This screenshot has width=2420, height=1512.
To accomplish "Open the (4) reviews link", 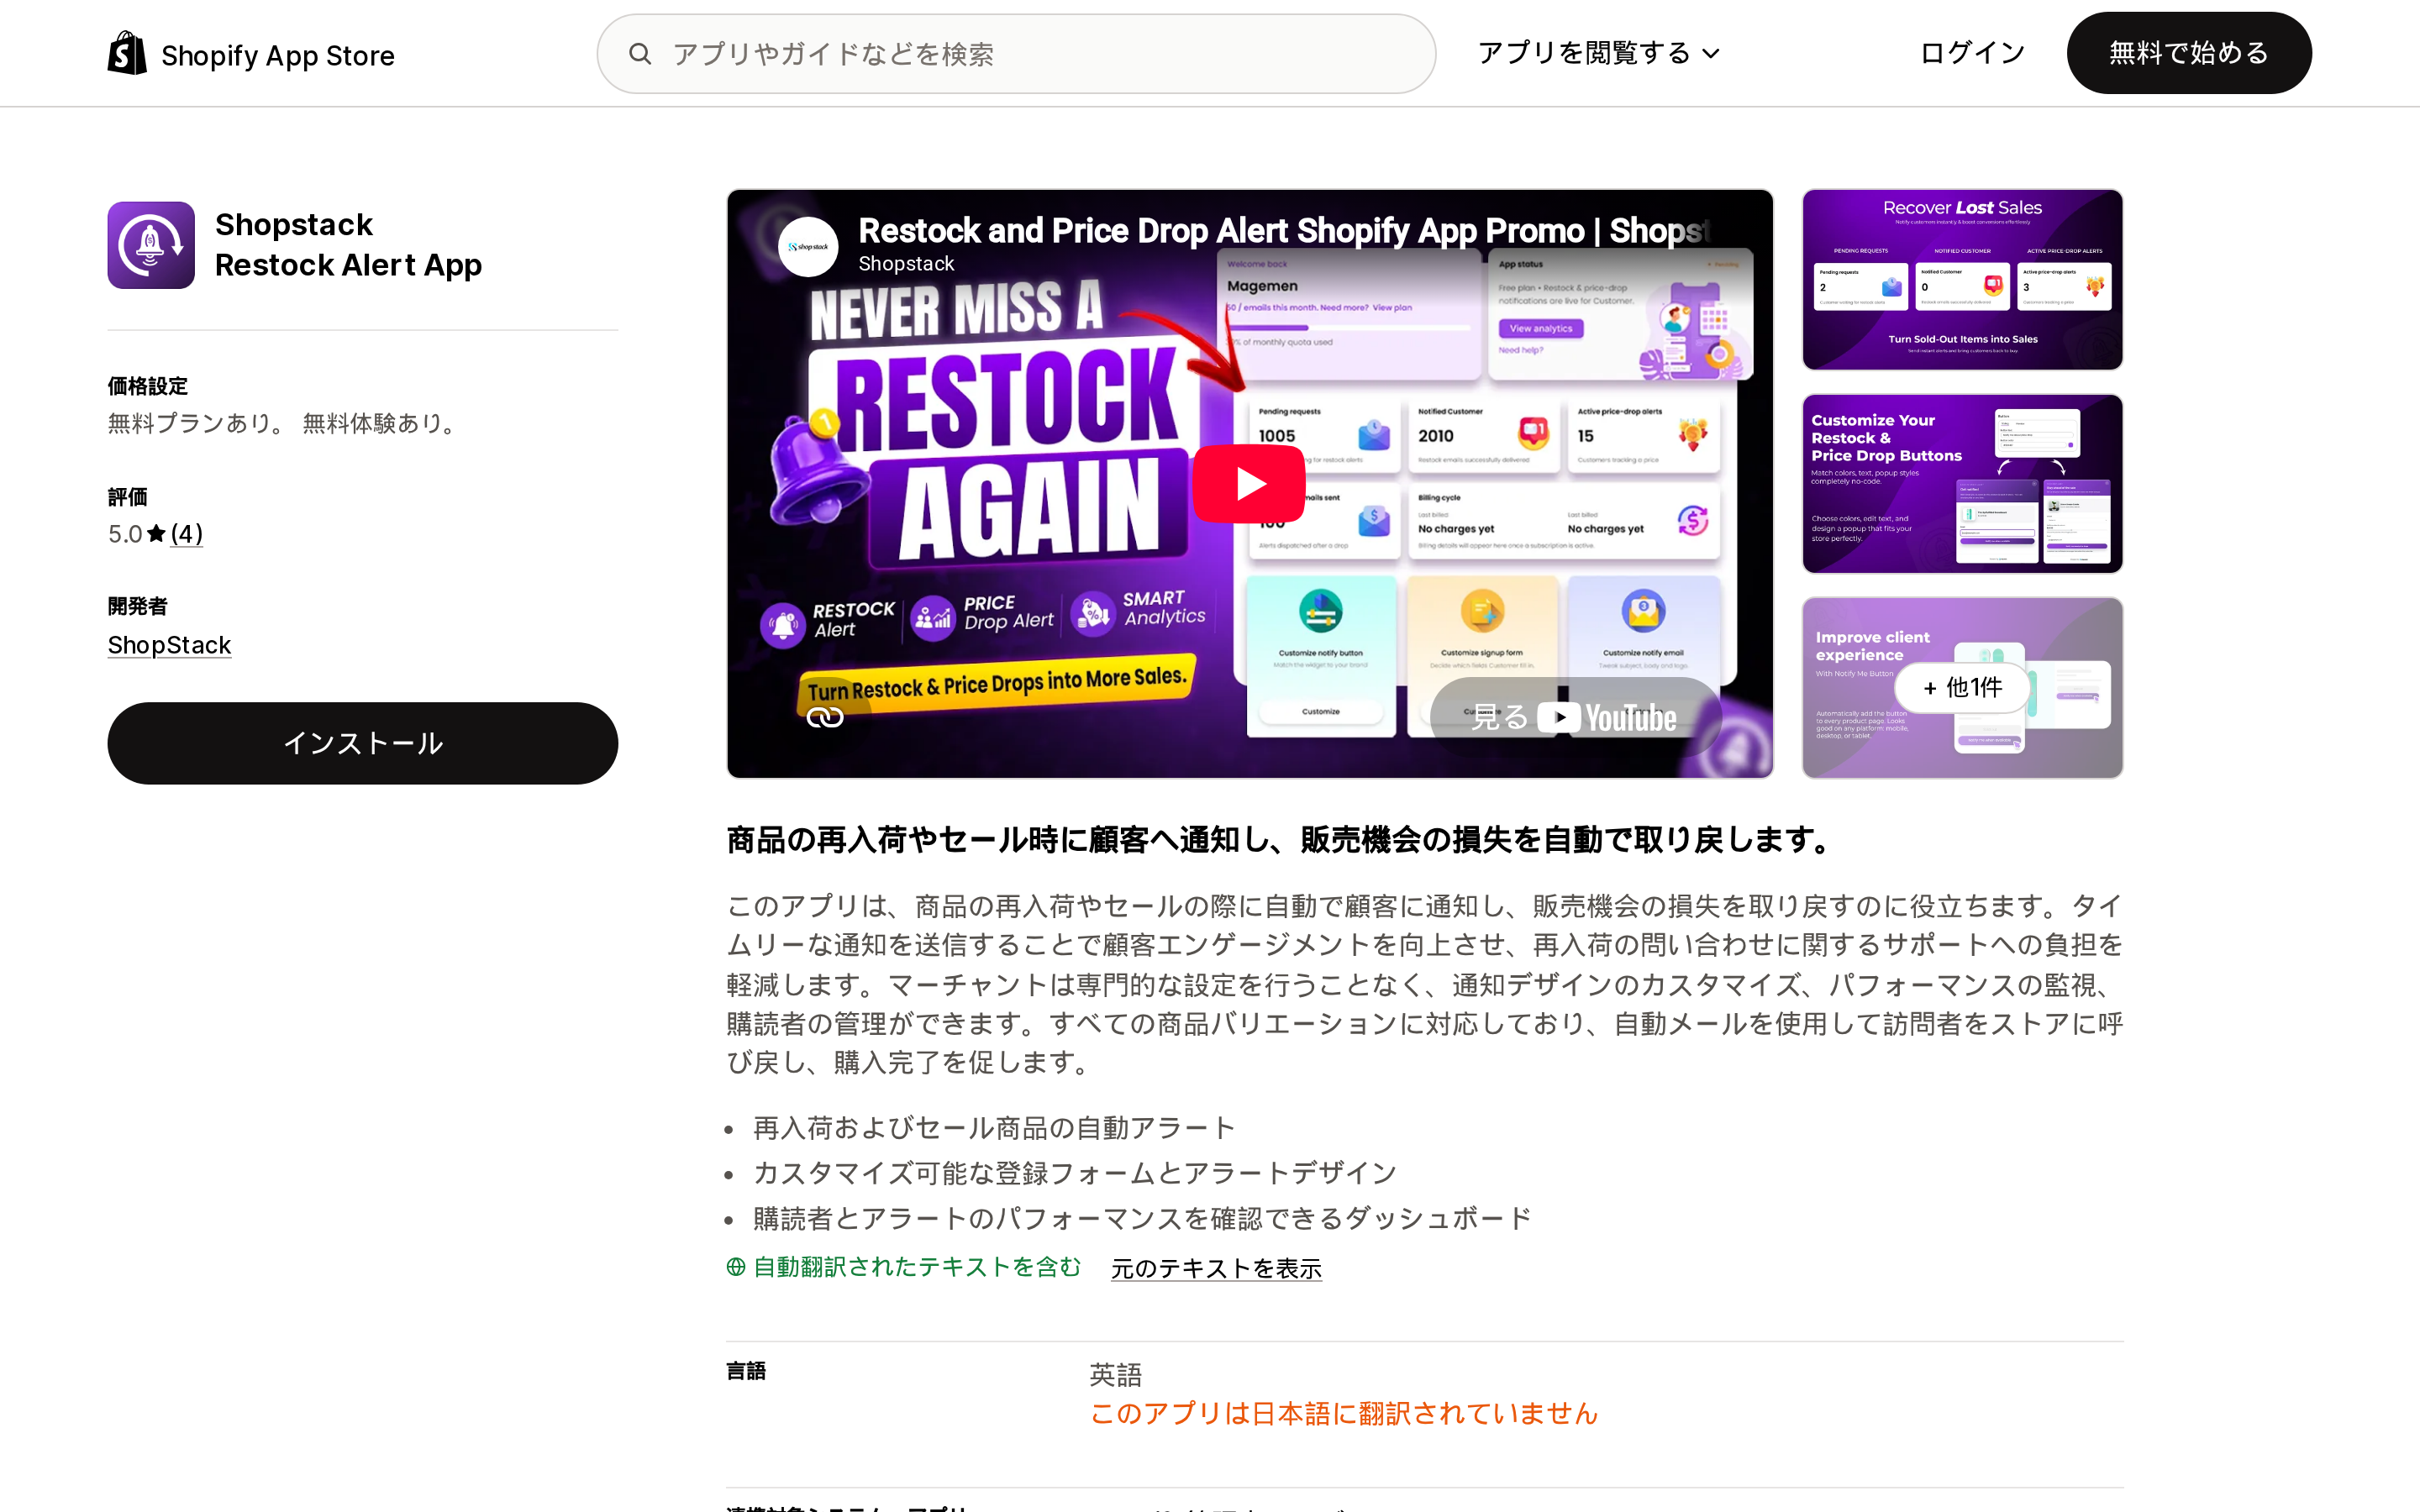I will 186,534.
